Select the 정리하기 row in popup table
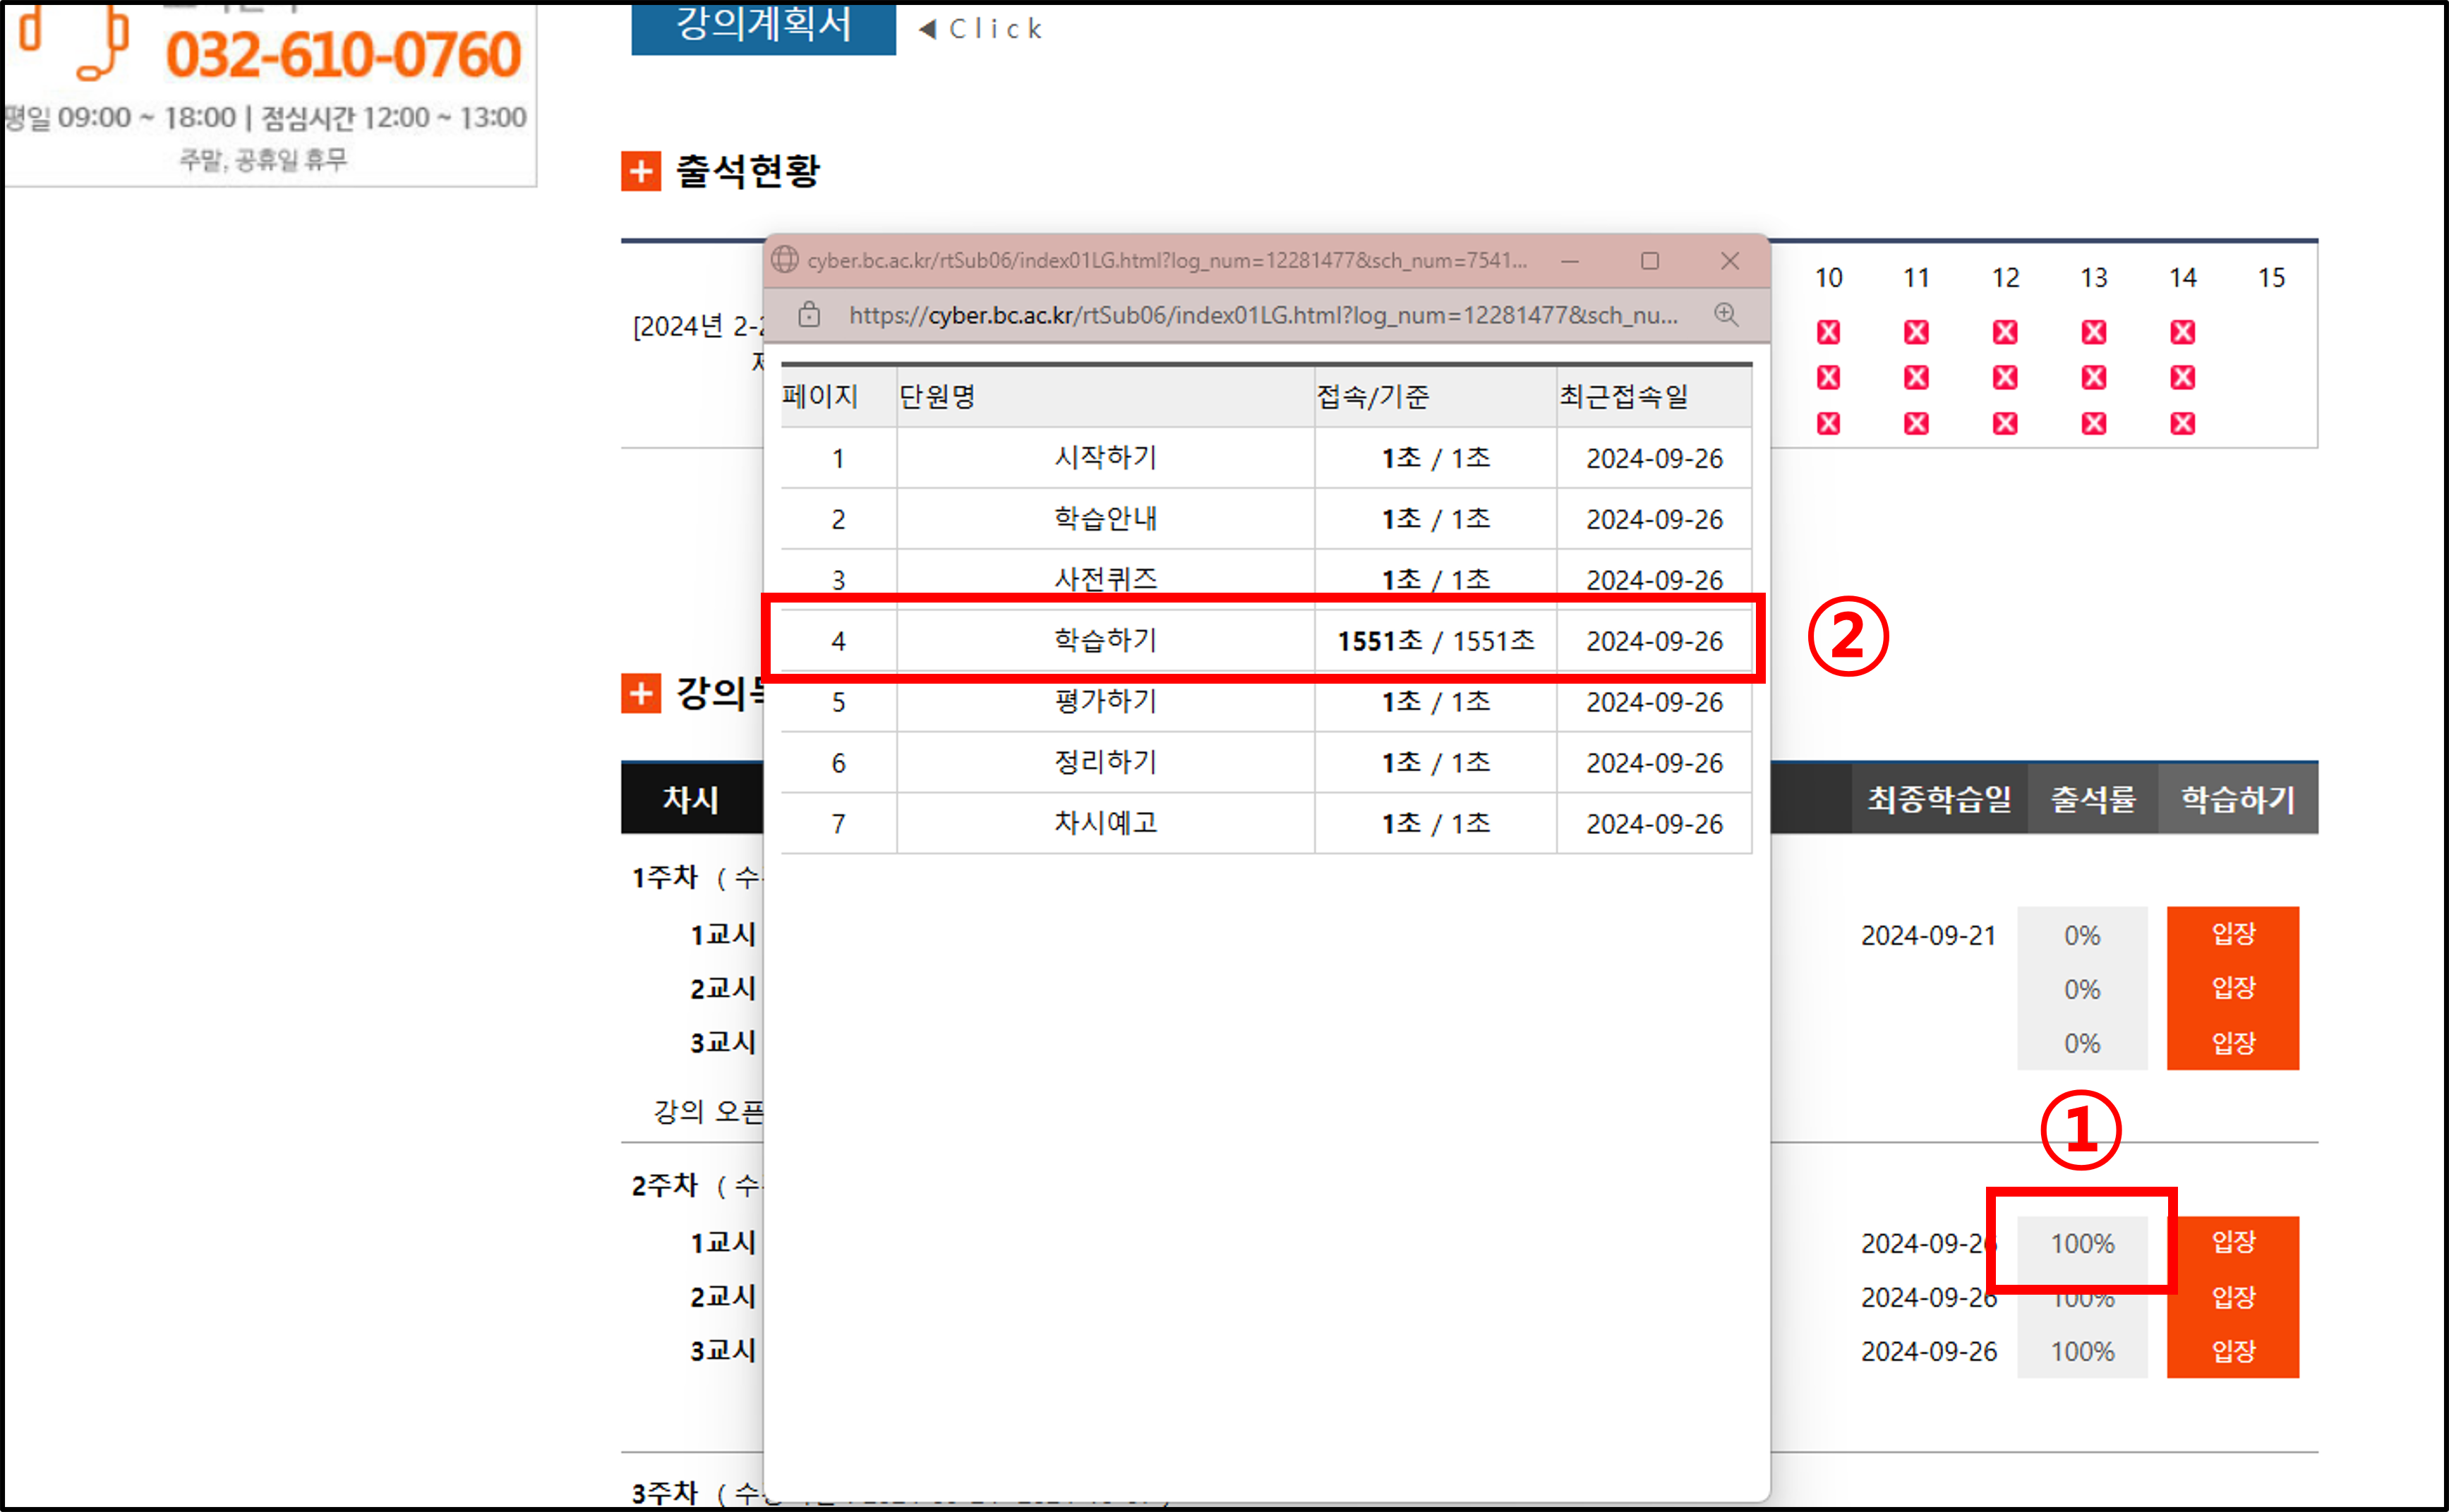2449x1512 pixels. pyautogui.click(x=1266, y=763)
